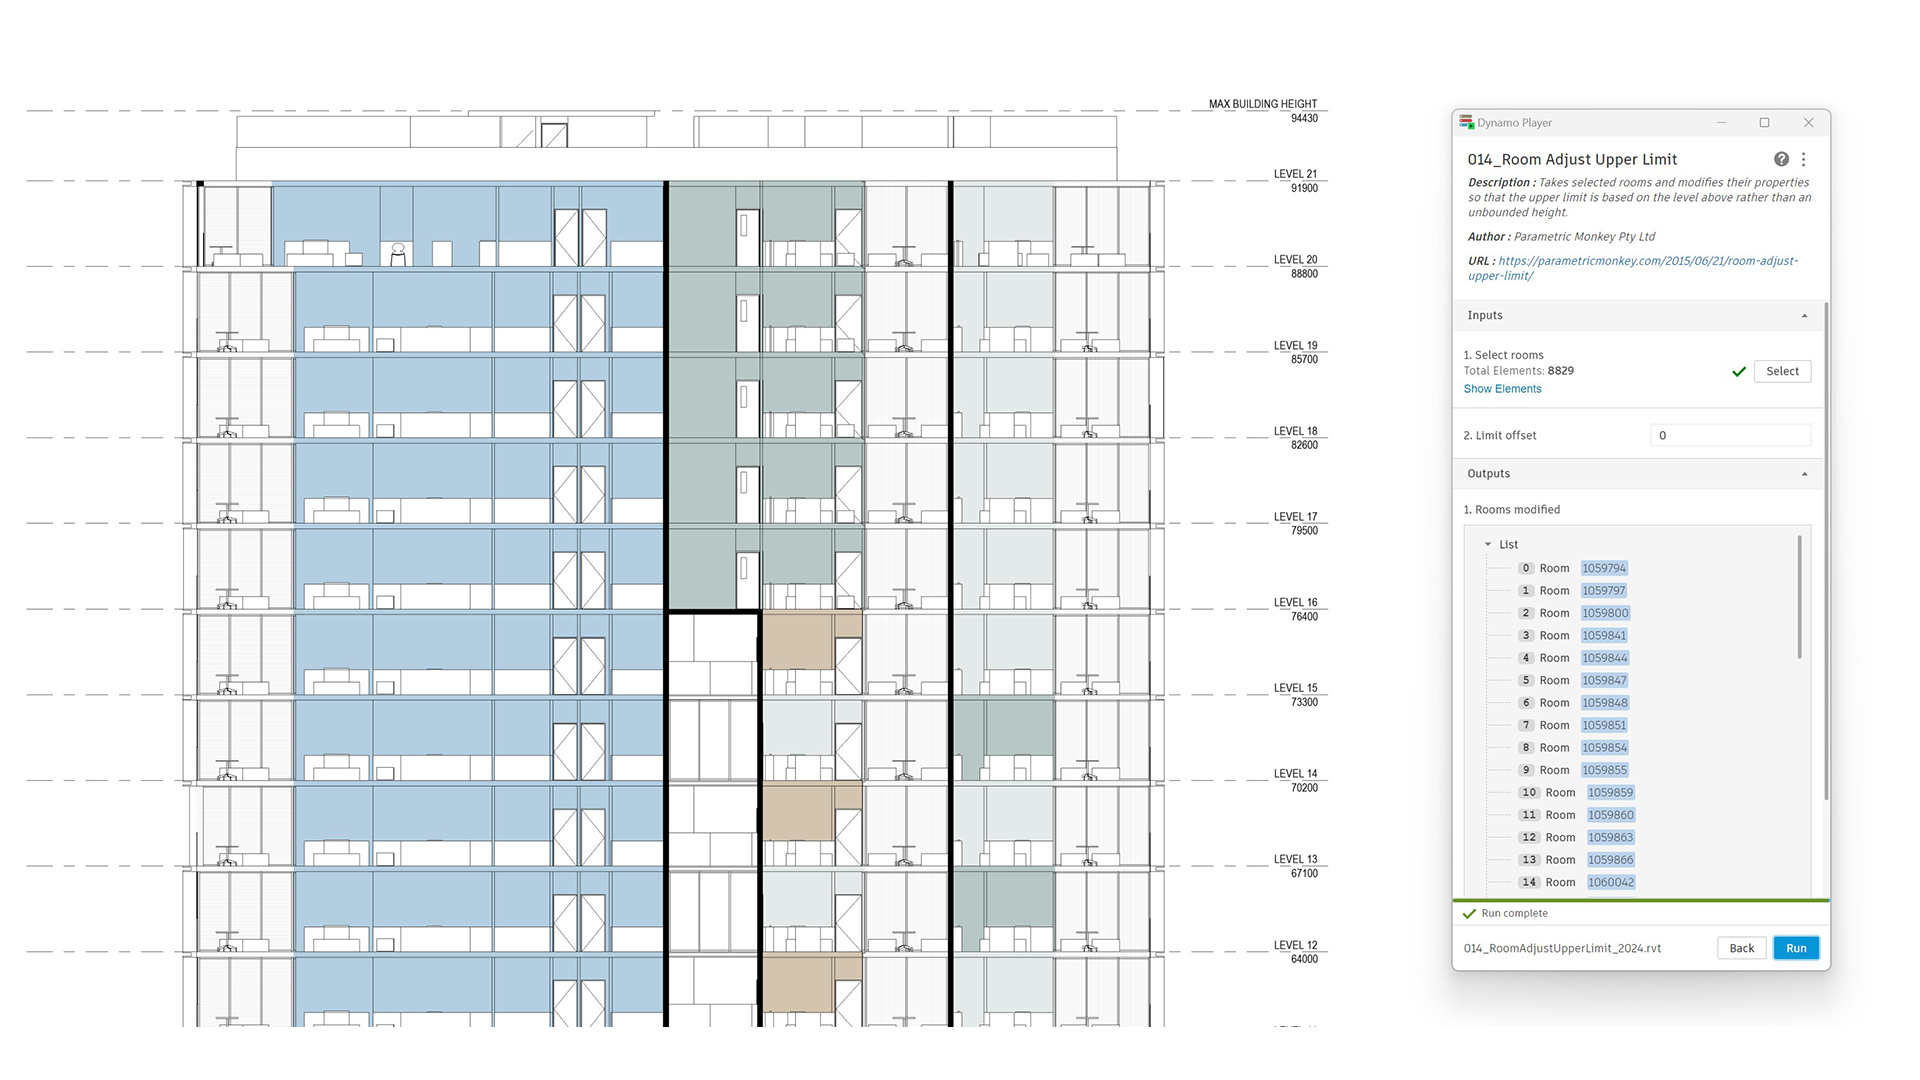Open the help question mark icon

tap(1781, 160)
